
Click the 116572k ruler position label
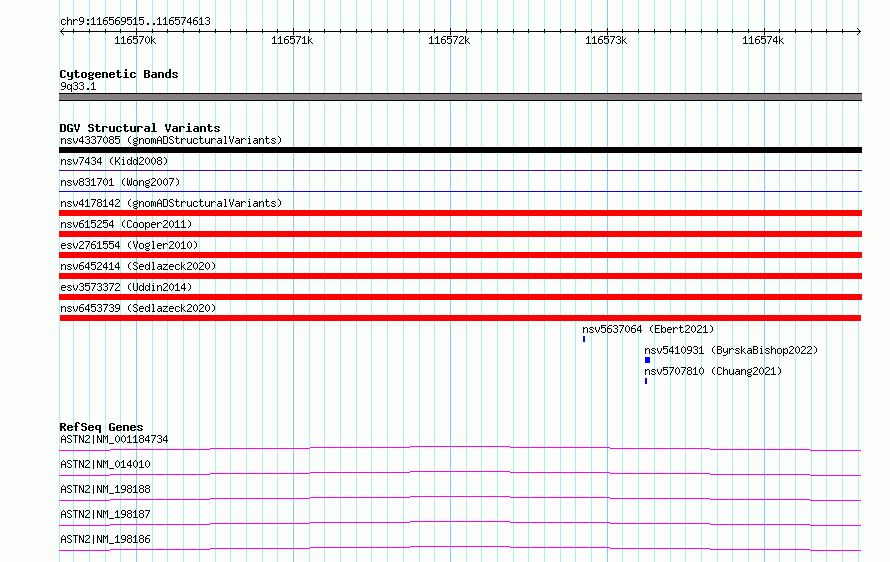(x=449, y=40)
